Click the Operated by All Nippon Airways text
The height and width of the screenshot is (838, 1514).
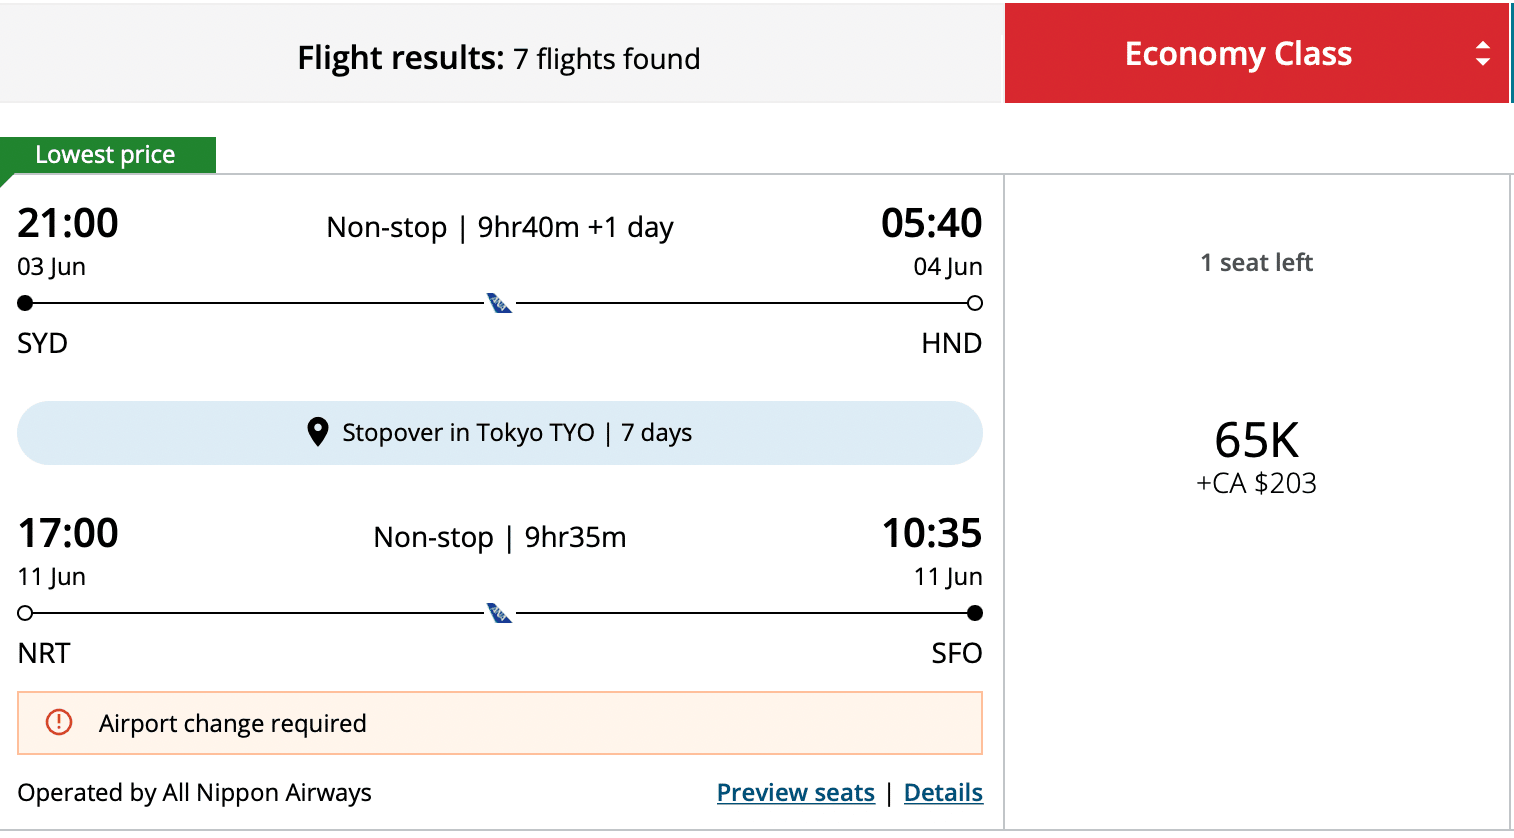pyautogui.click(x=195, y=793)
